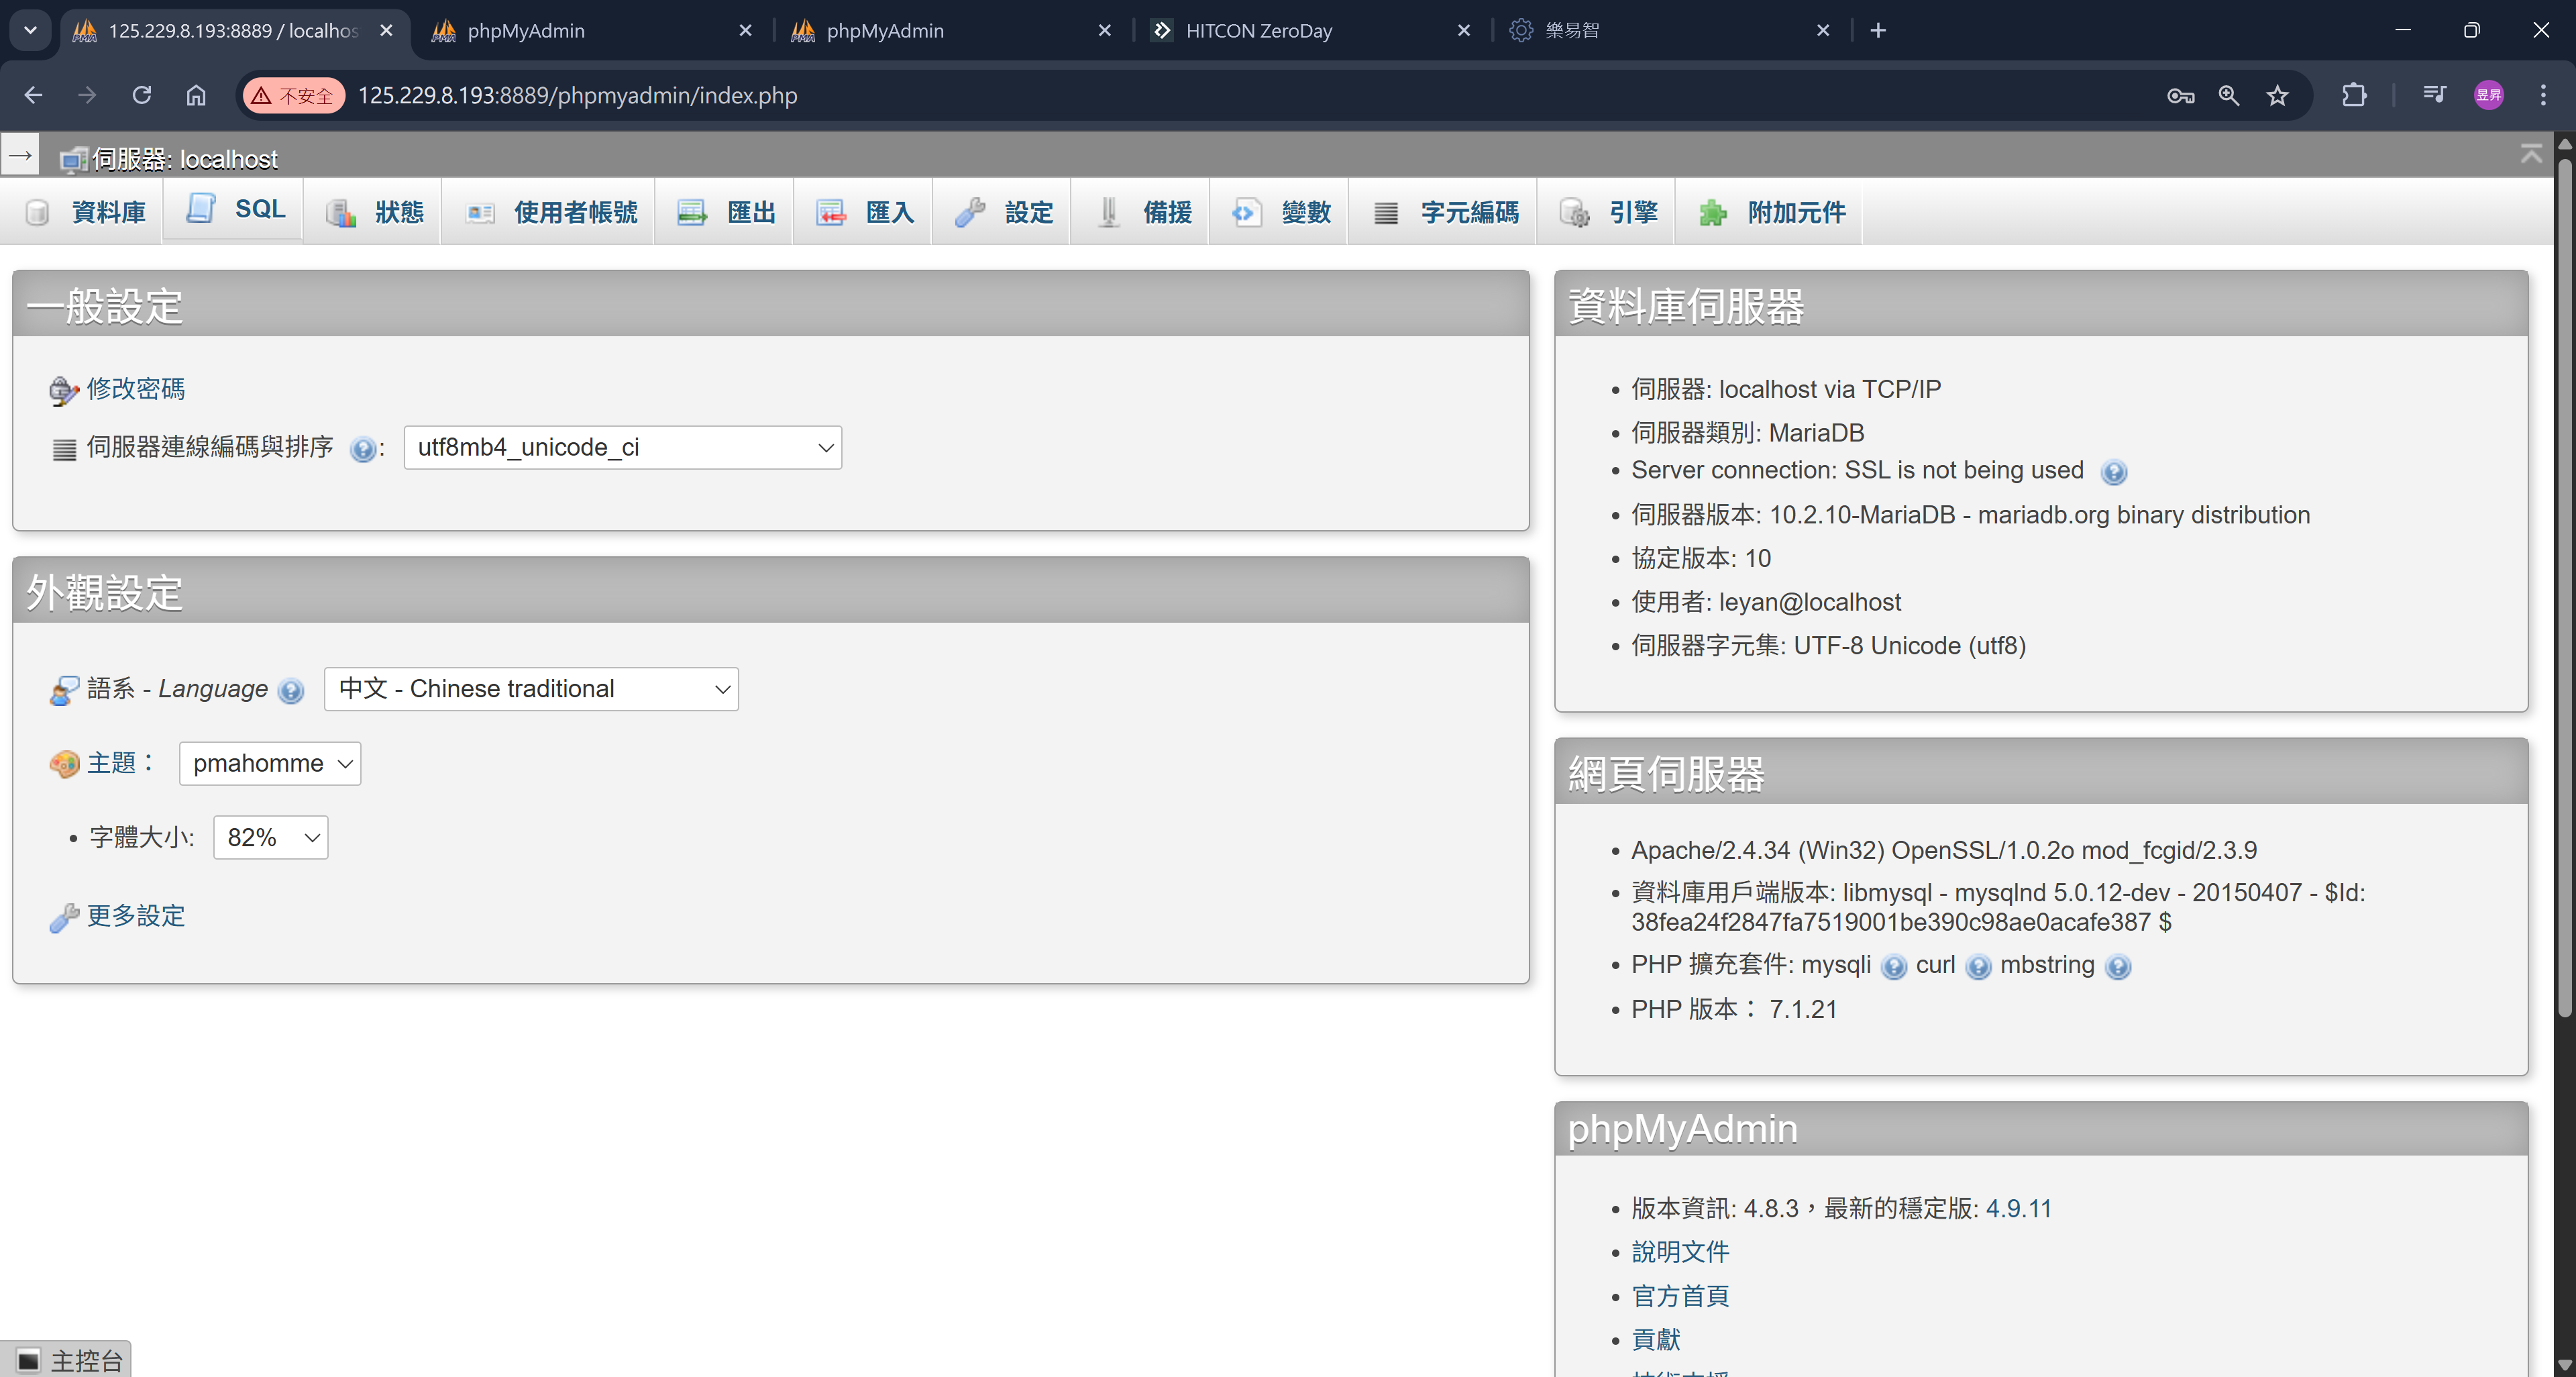Switch to the HITCON ZeroDay browser tab
This screenshot has height=1377, width=2576.
pos(1310,30)
